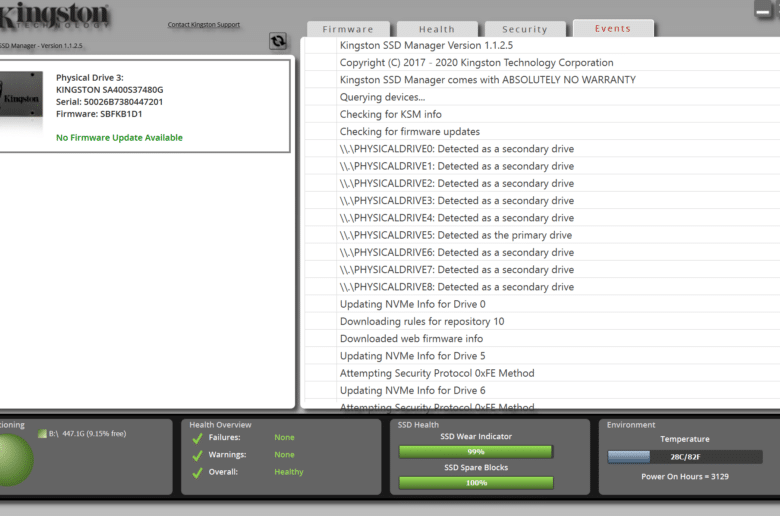Click the SSD Wear Indicator 99% bar
Viewport: 780px width, 516px height.
click(x=476, y=452)
